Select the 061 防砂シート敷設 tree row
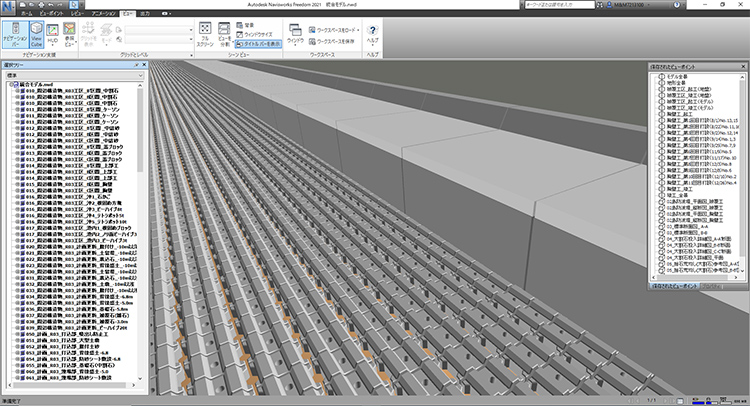 click(68, 378)
